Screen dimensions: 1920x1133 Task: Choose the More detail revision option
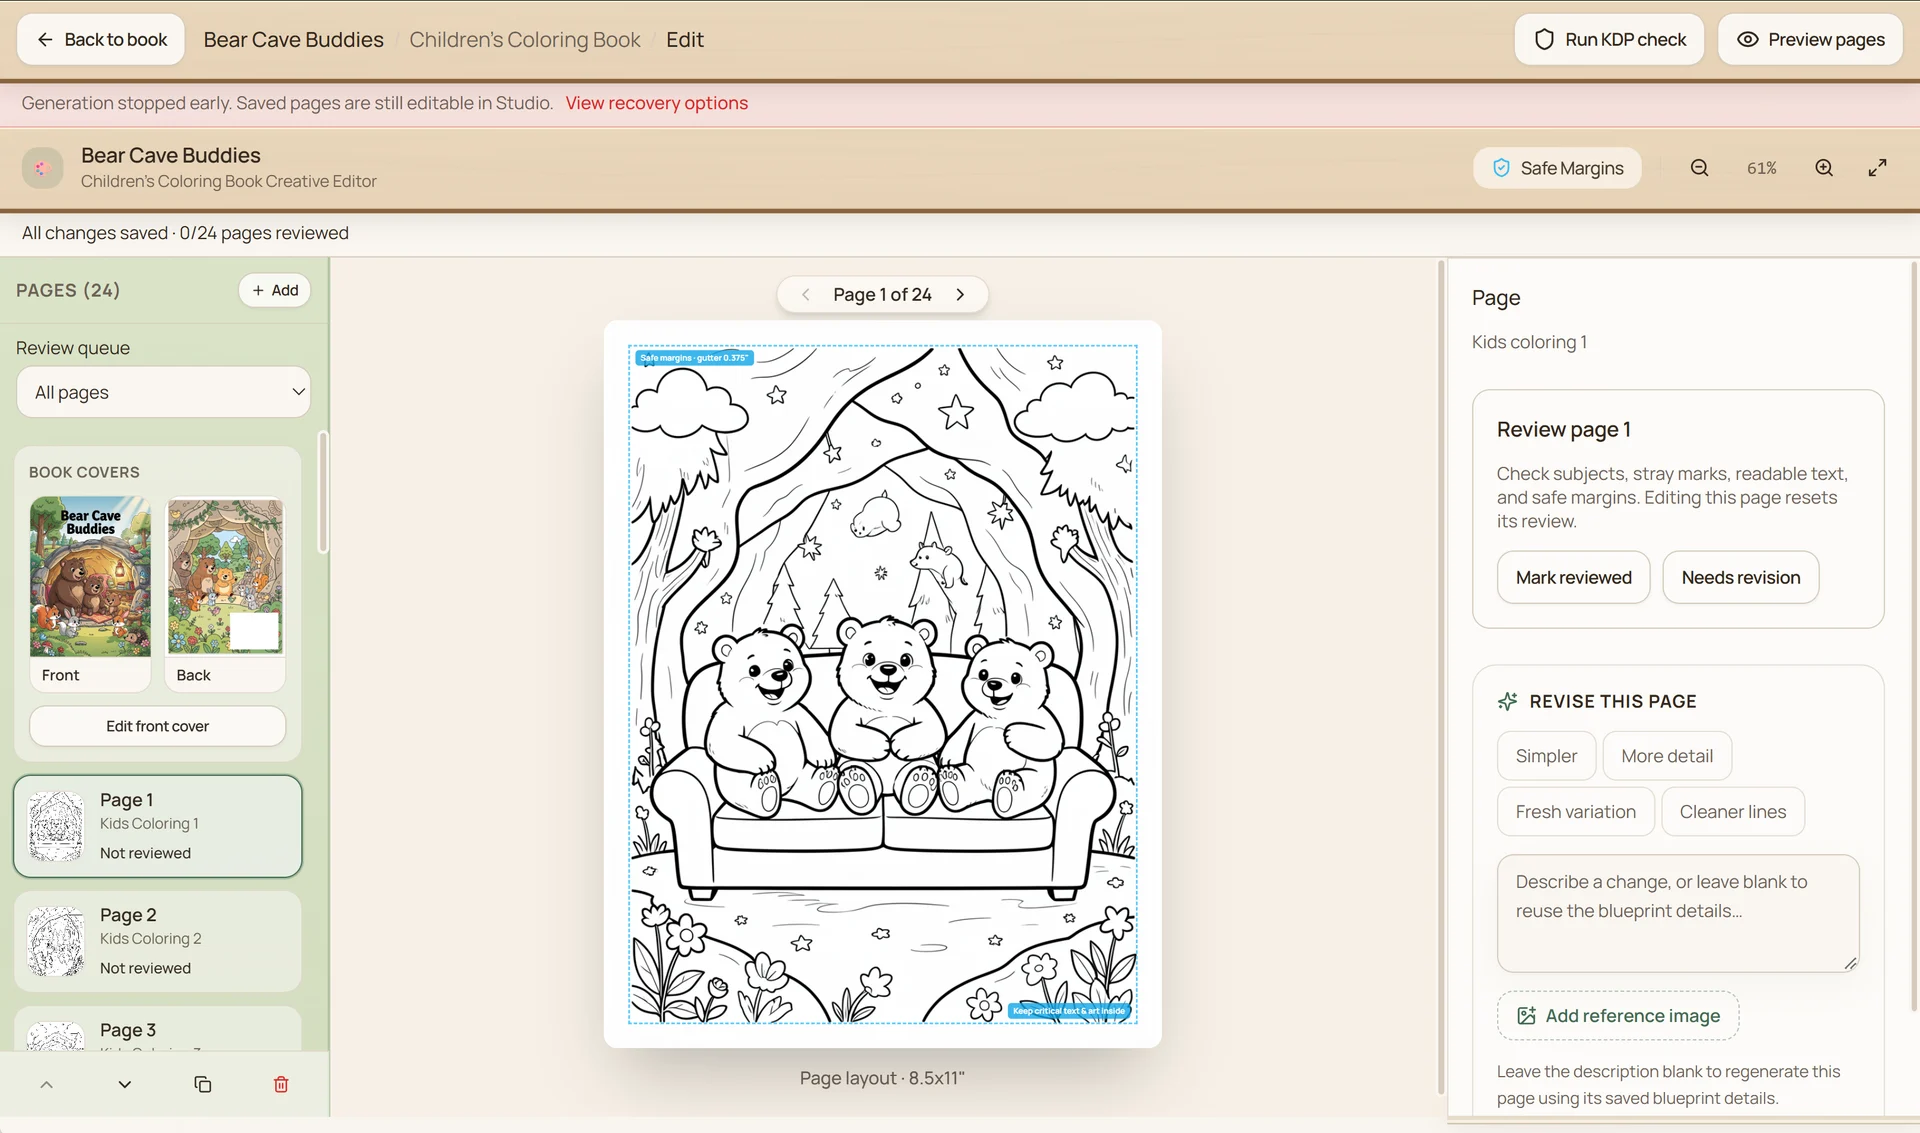[x=1667, y=756]
